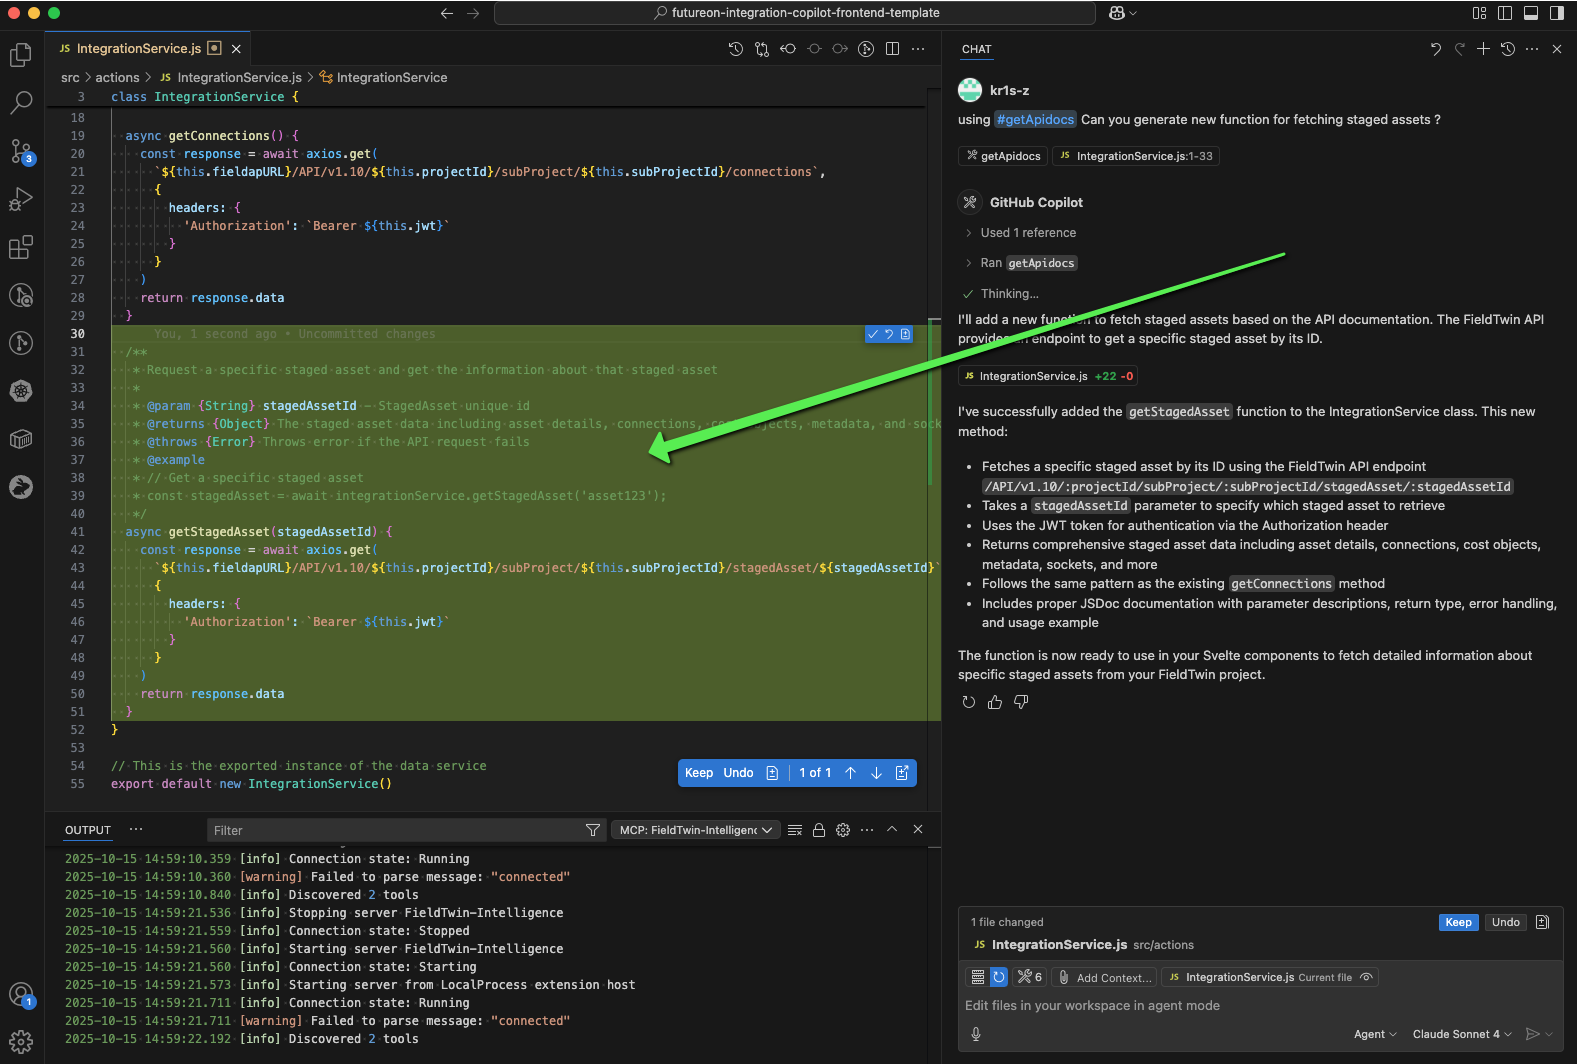Switch to the OUTPUT panel tab

coord(88,830)
